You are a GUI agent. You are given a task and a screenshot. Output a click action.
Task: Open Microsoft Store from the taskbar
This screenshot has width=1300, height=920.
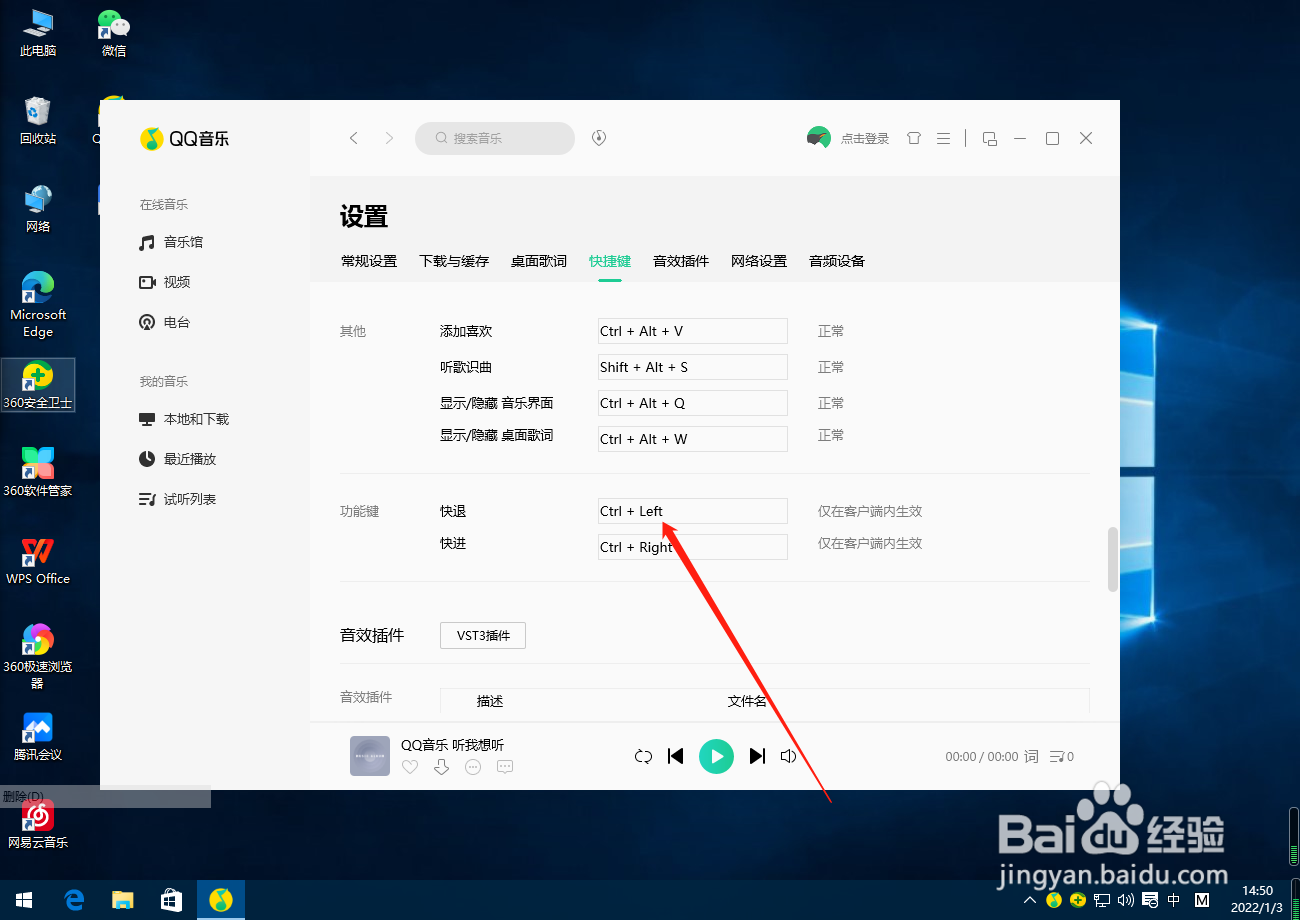(171, 900)
